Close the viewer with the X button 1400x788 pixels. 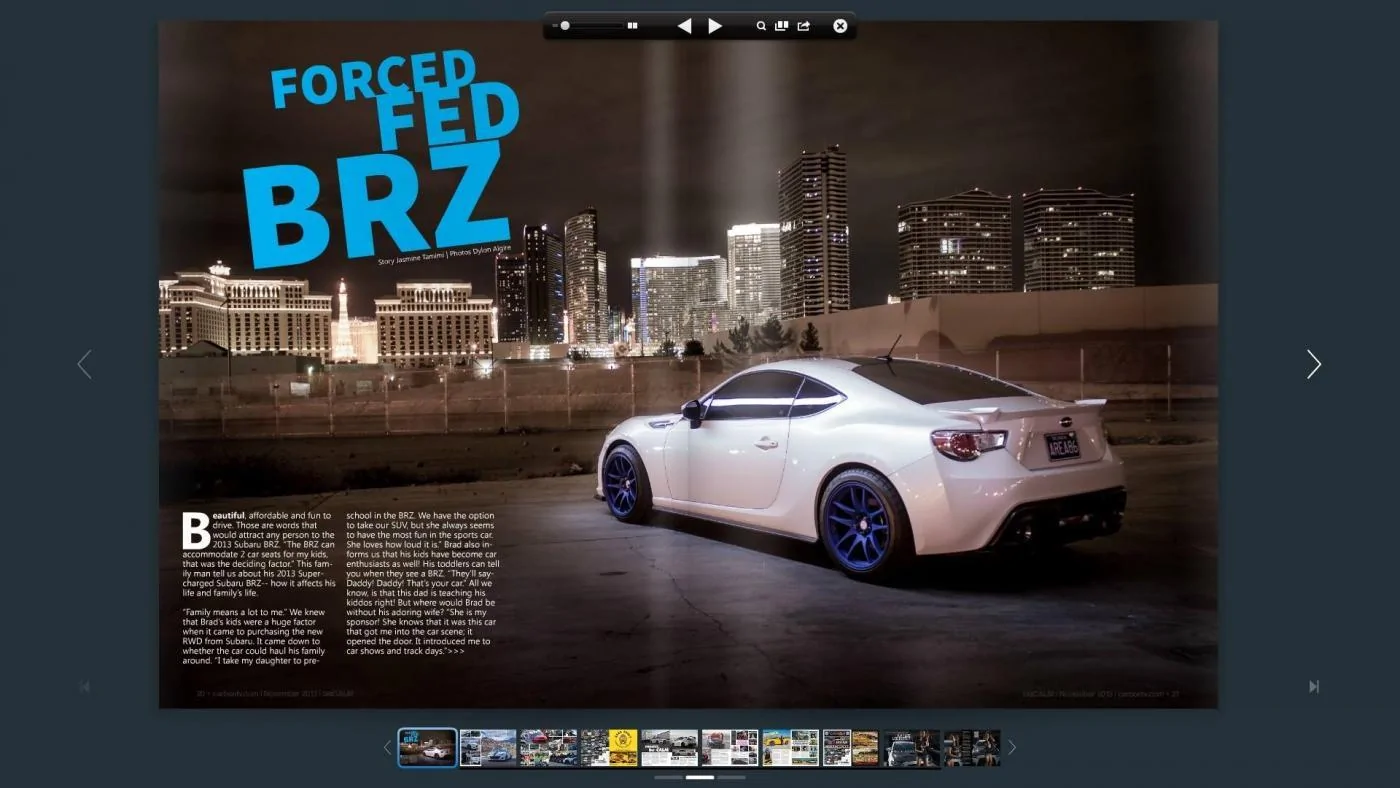840,26
